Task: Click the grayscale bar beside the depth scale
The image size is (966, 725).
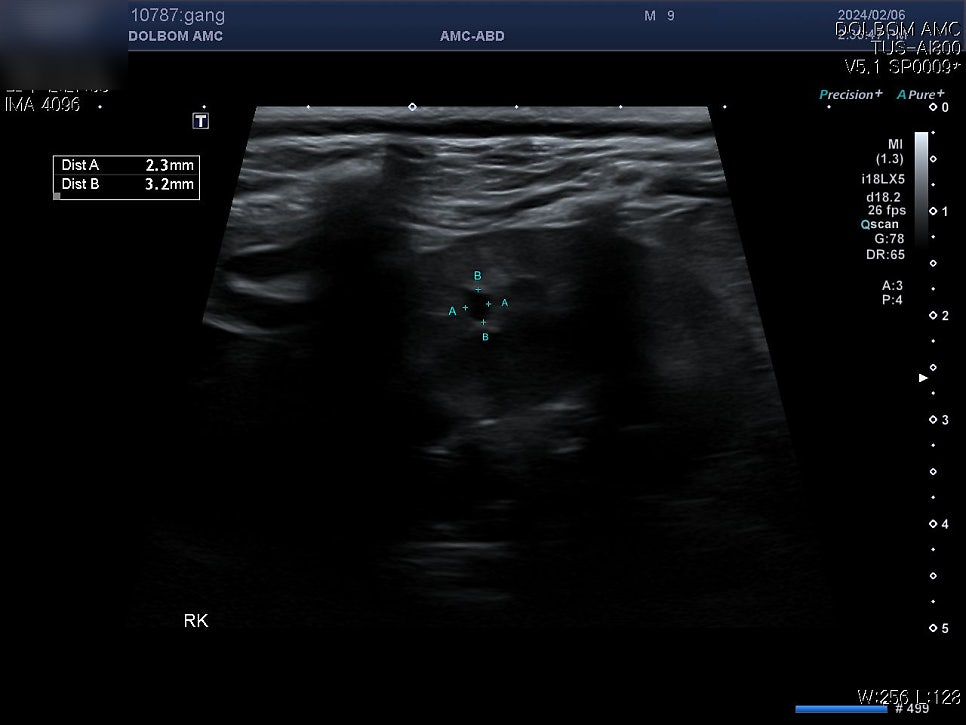Action: pyautogui.click(x=921, y=188)
